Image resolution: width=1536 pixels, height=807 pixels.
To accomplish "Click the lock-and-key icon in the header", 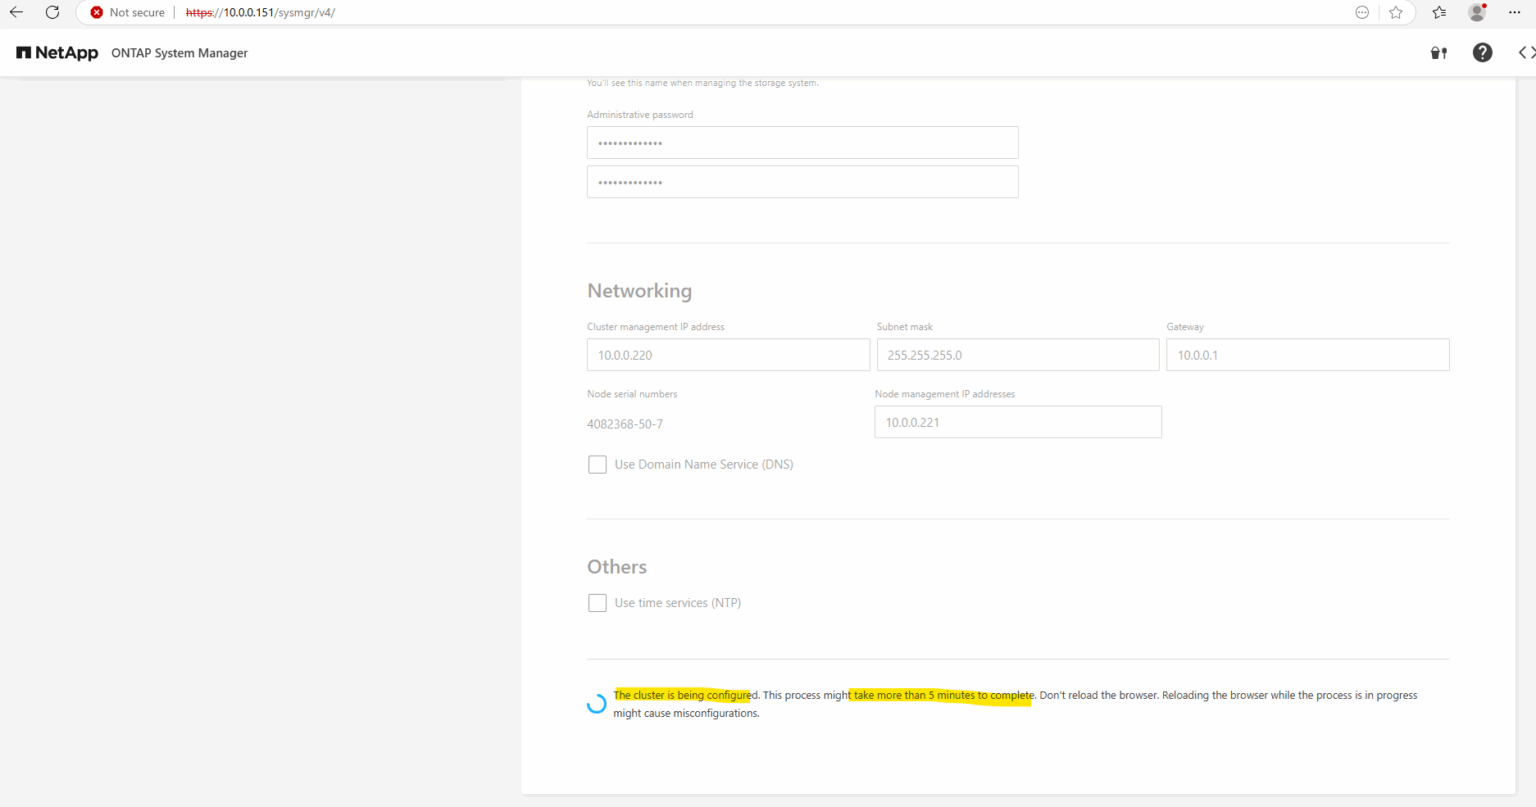I will click(1438, 52).
